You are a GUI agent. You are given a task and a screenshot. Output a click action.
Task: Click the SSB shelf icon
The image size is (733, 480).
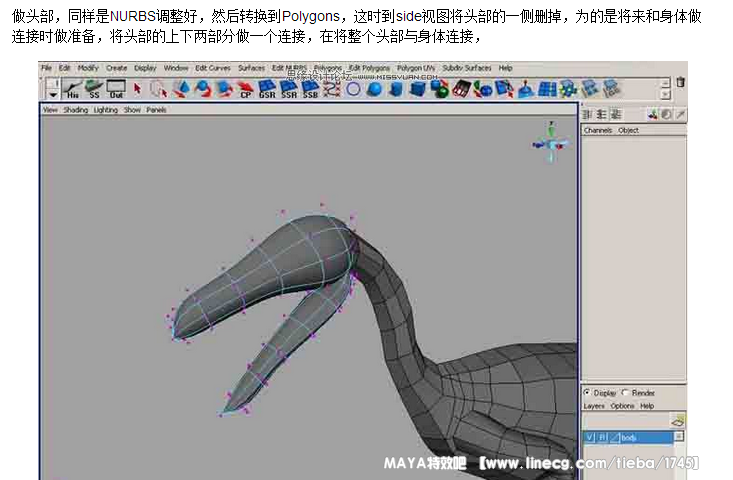click(x=310, y=89)
